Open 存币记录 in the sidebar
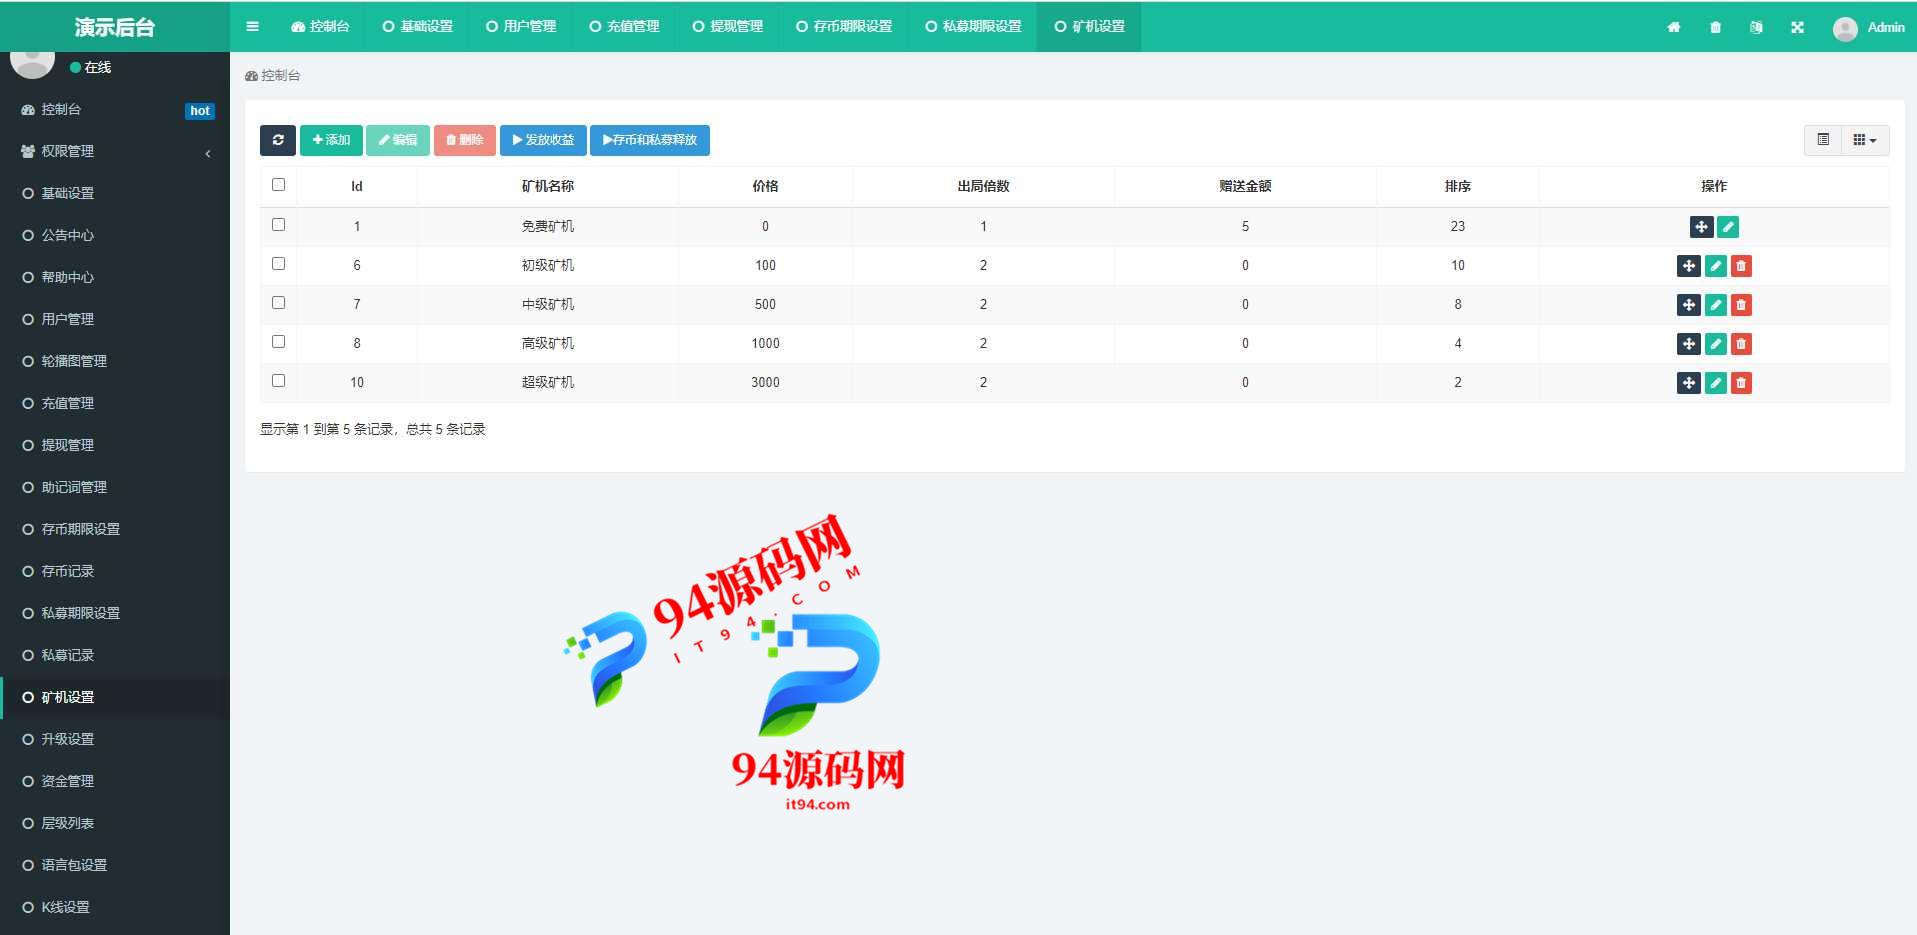The height and width of the screenshot is (935, 1917). pyautogui.click(x=115, y=572)
